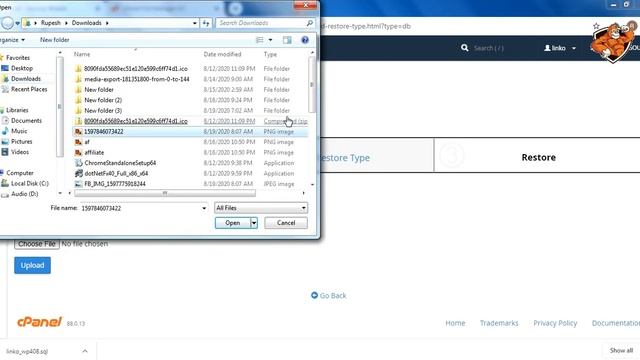The width and height of the screenshot is (640, 360).
Task: Open Pictures library
Action: [x=21, y=142]
